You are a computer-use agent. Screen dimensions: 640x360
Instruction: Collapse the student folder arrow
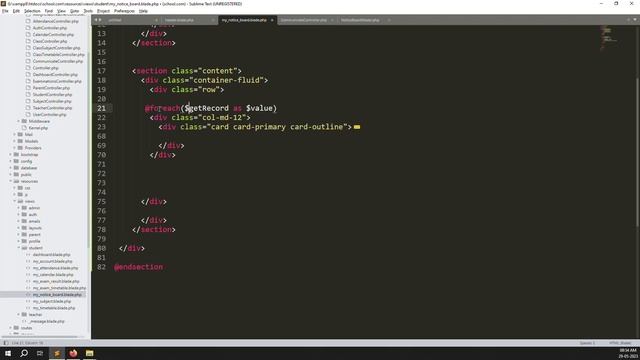[18, 248]
